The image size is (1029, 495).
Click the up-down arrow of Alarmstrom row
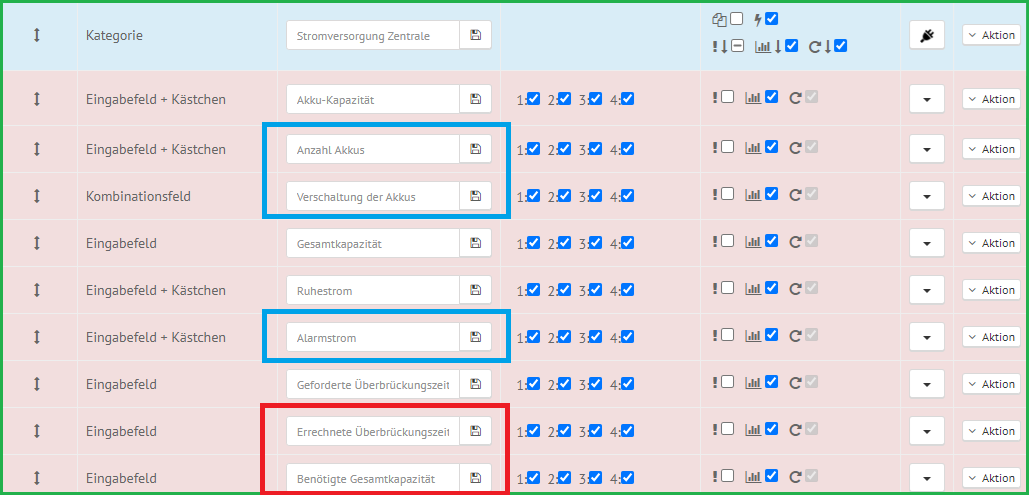pyautogui.click(x=37, y=337)
